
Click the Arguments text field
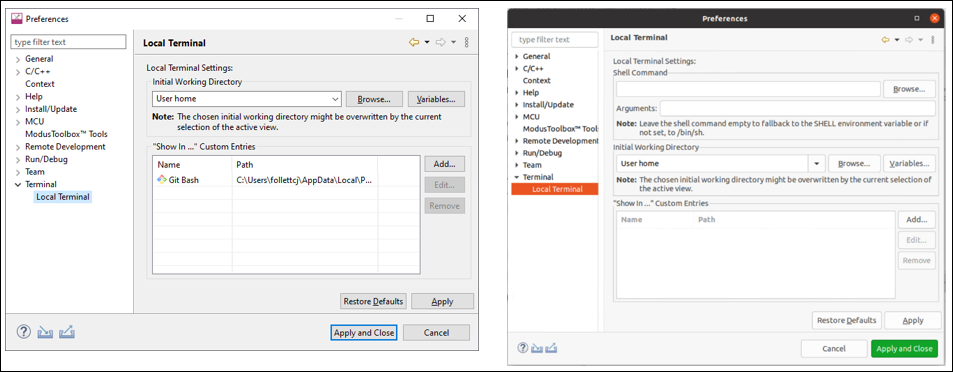pos(798,108)
